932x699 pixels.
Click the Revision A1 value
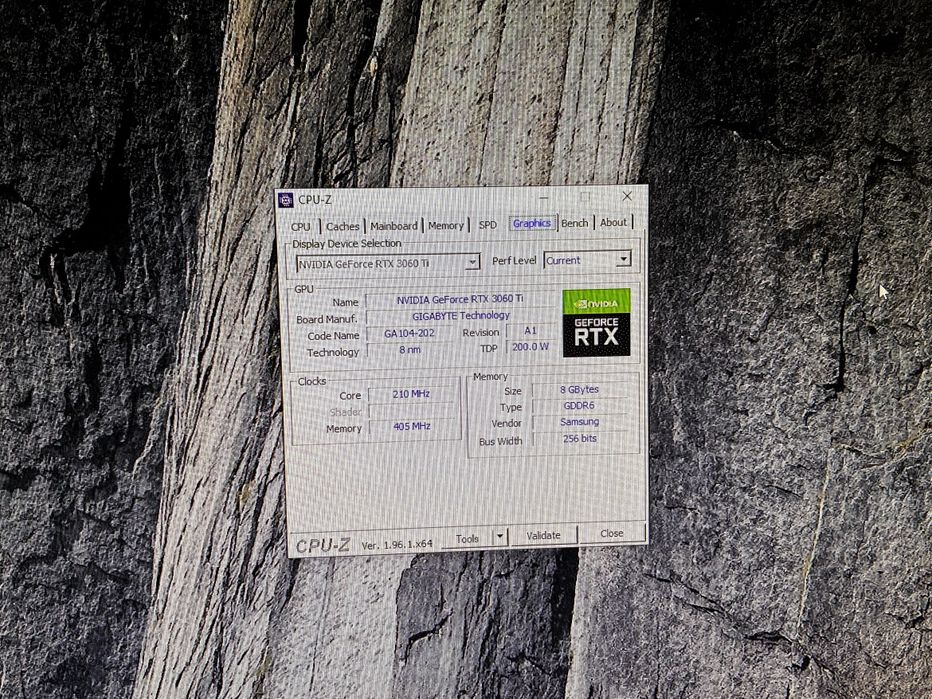tap(530, 330)
